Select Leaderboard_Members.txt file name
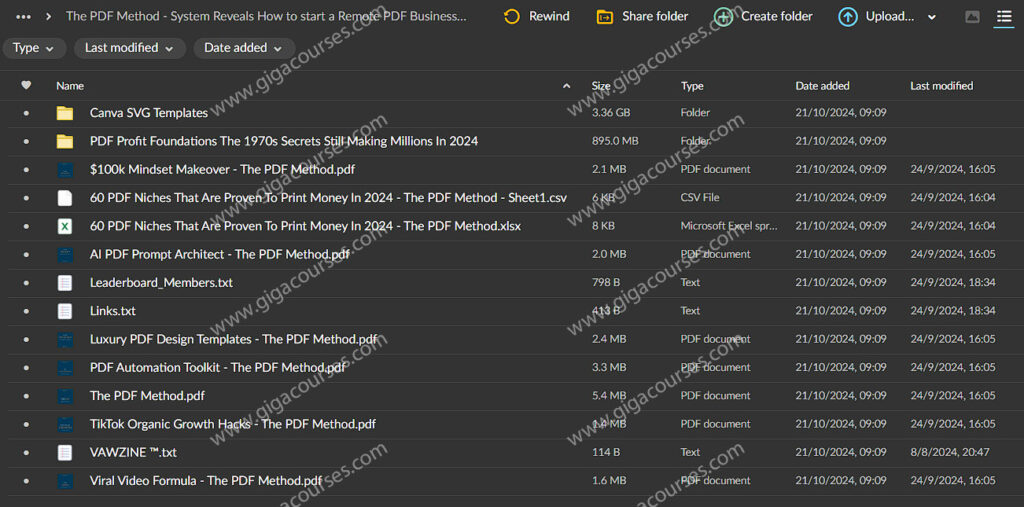The image size is (1024, 507). pyautogui.click(x=161, y=283)
